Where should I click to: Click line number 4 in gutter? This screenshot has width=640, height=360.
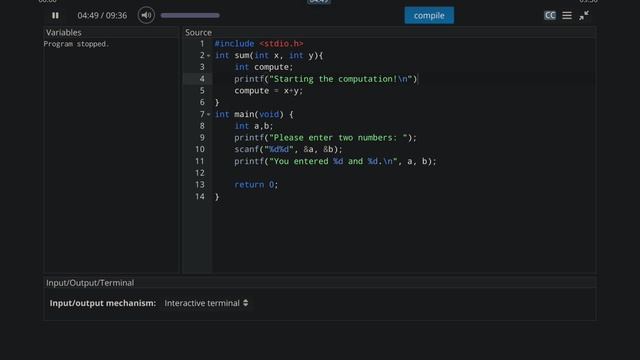click(202, 79)
